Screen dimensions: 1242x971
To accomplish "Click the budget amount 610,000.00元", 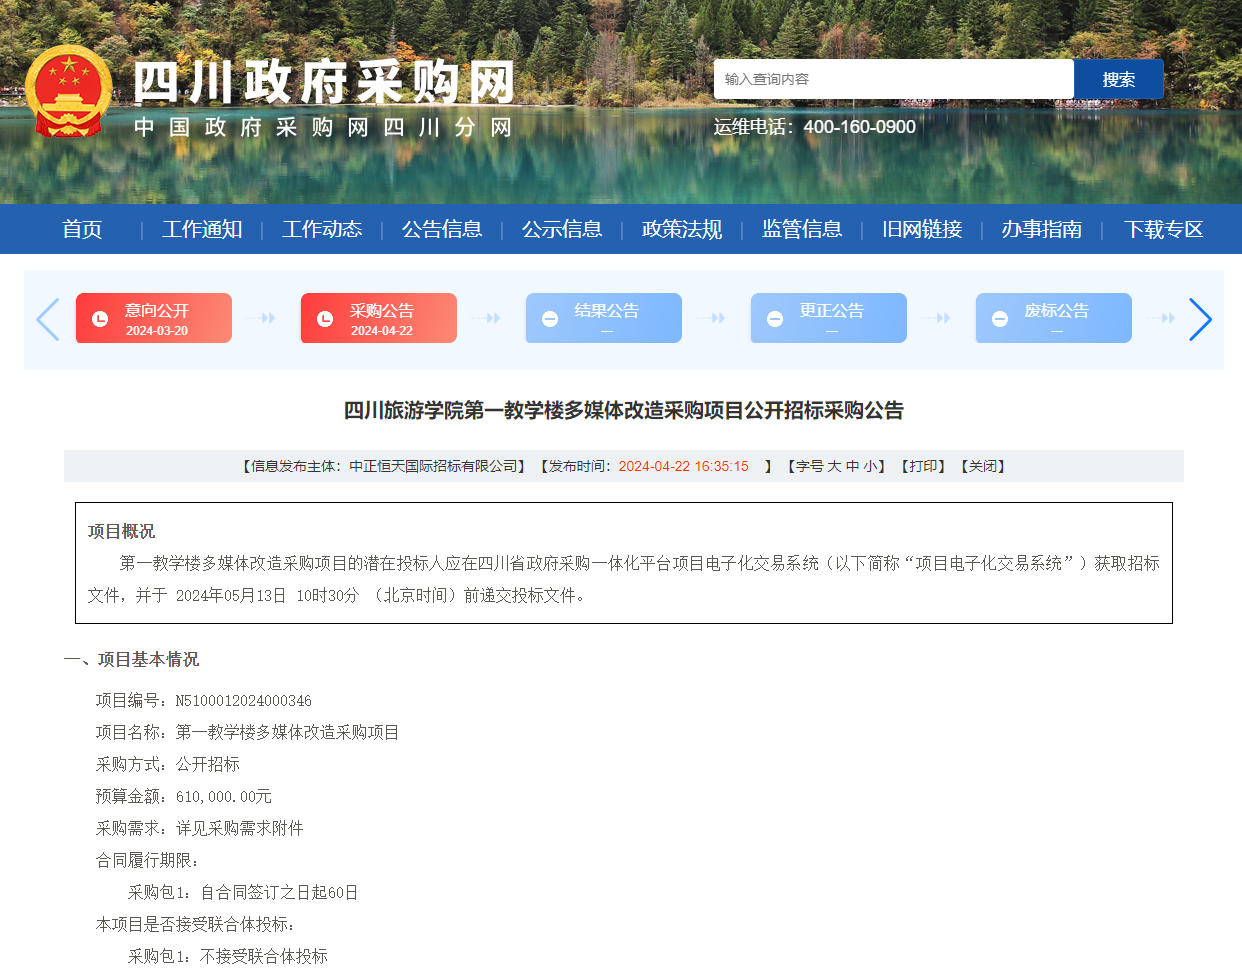I will click(x=224, y=797).
